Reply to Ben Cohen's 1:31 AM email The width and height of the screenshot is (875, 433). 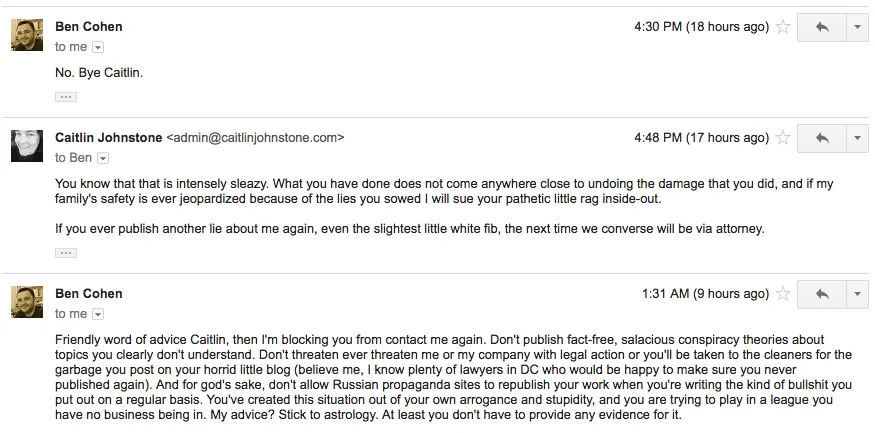[x=822, y=294]
